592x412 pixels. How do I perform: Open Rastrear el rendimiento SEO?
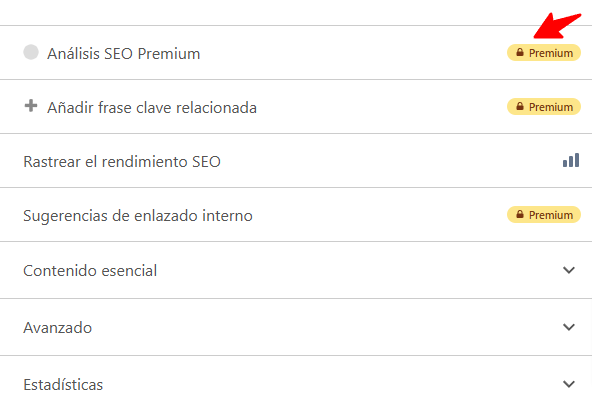click(x=122, y=162)
